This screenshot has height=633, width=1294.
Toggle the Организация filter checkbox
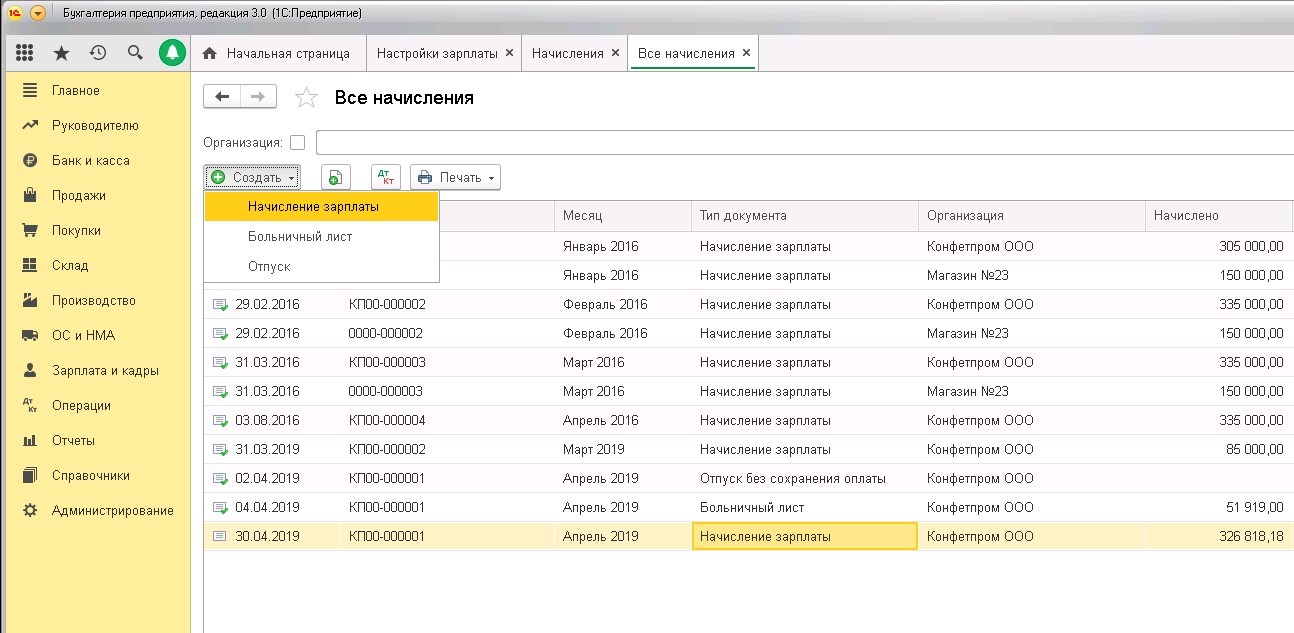pos(297,143)
